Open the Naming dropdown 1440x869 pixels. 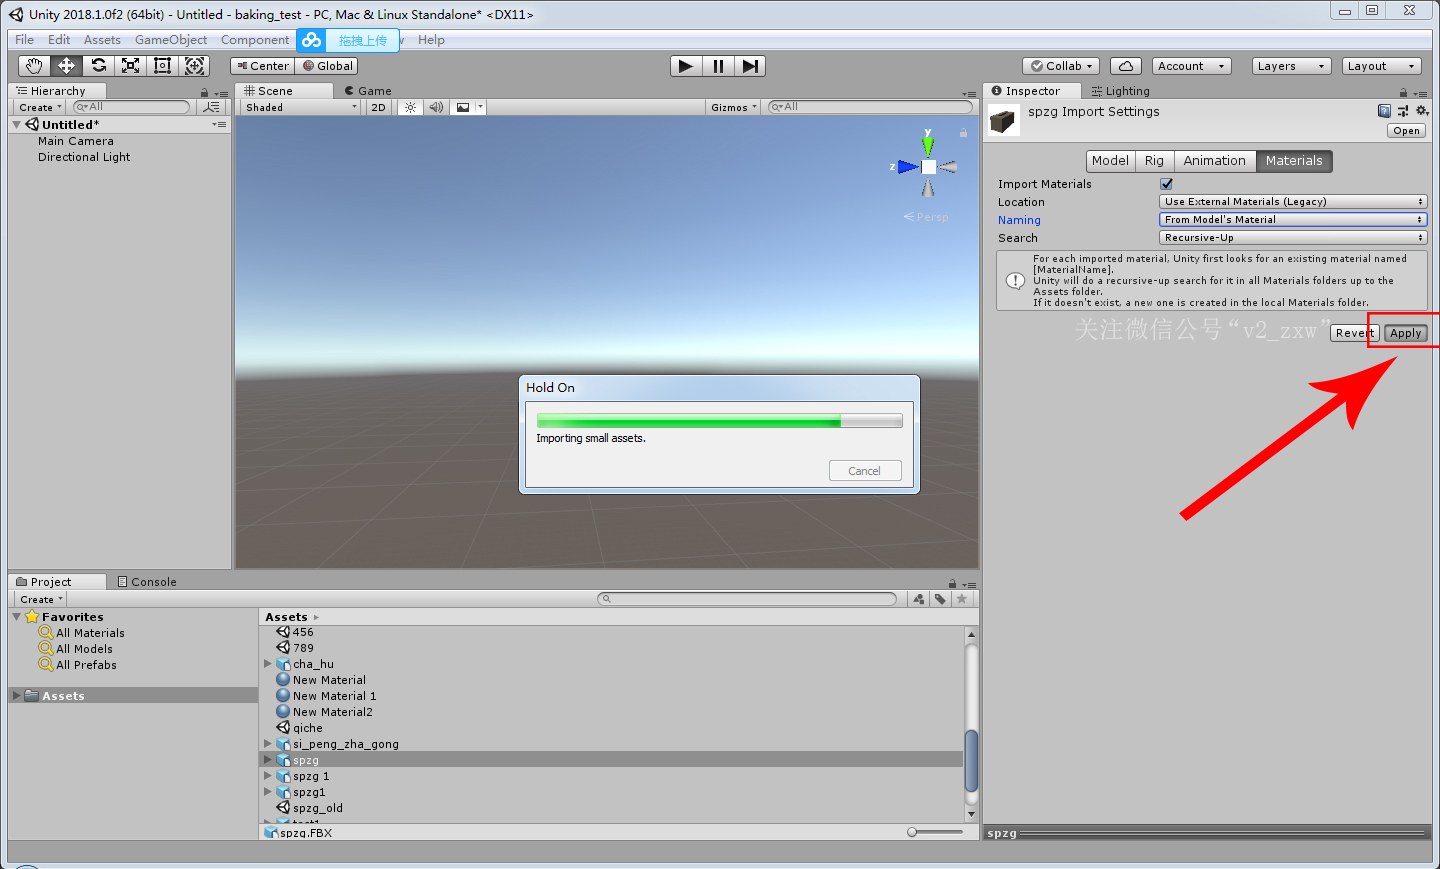(x=1292, y=220)
